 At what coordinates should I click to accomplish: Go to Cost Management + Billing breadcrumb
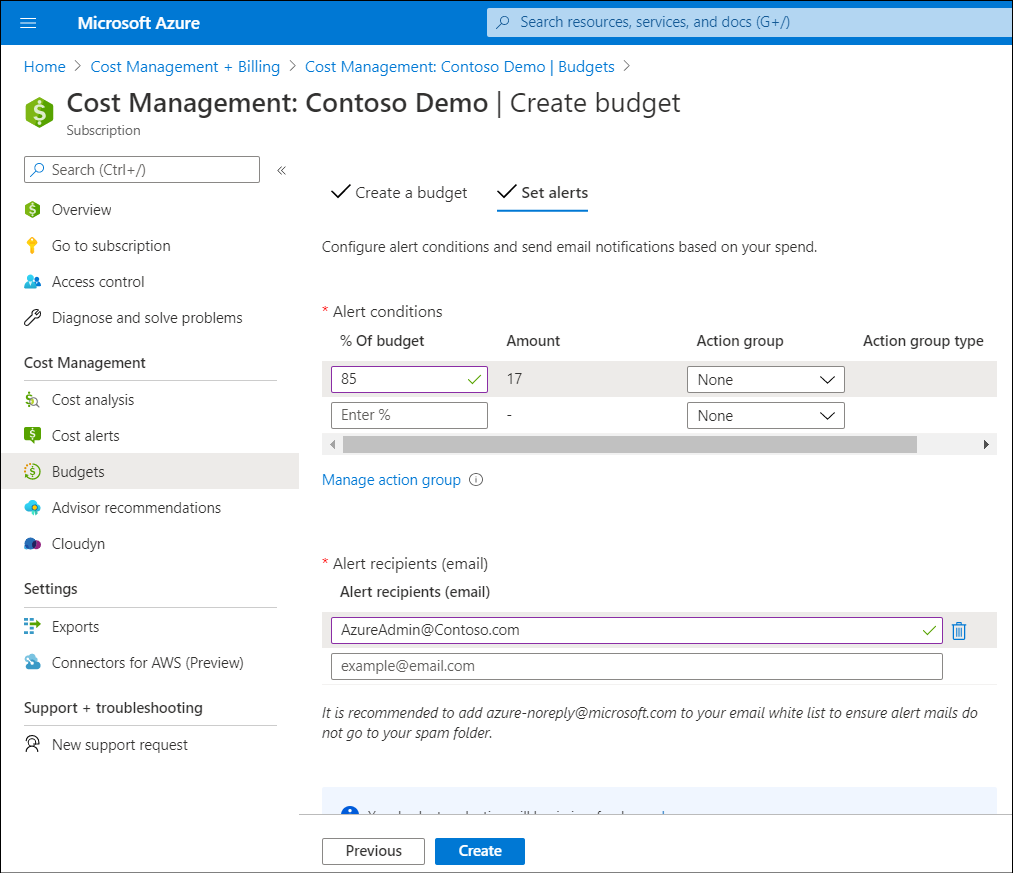pyautogui.click(x=185, y=67)
